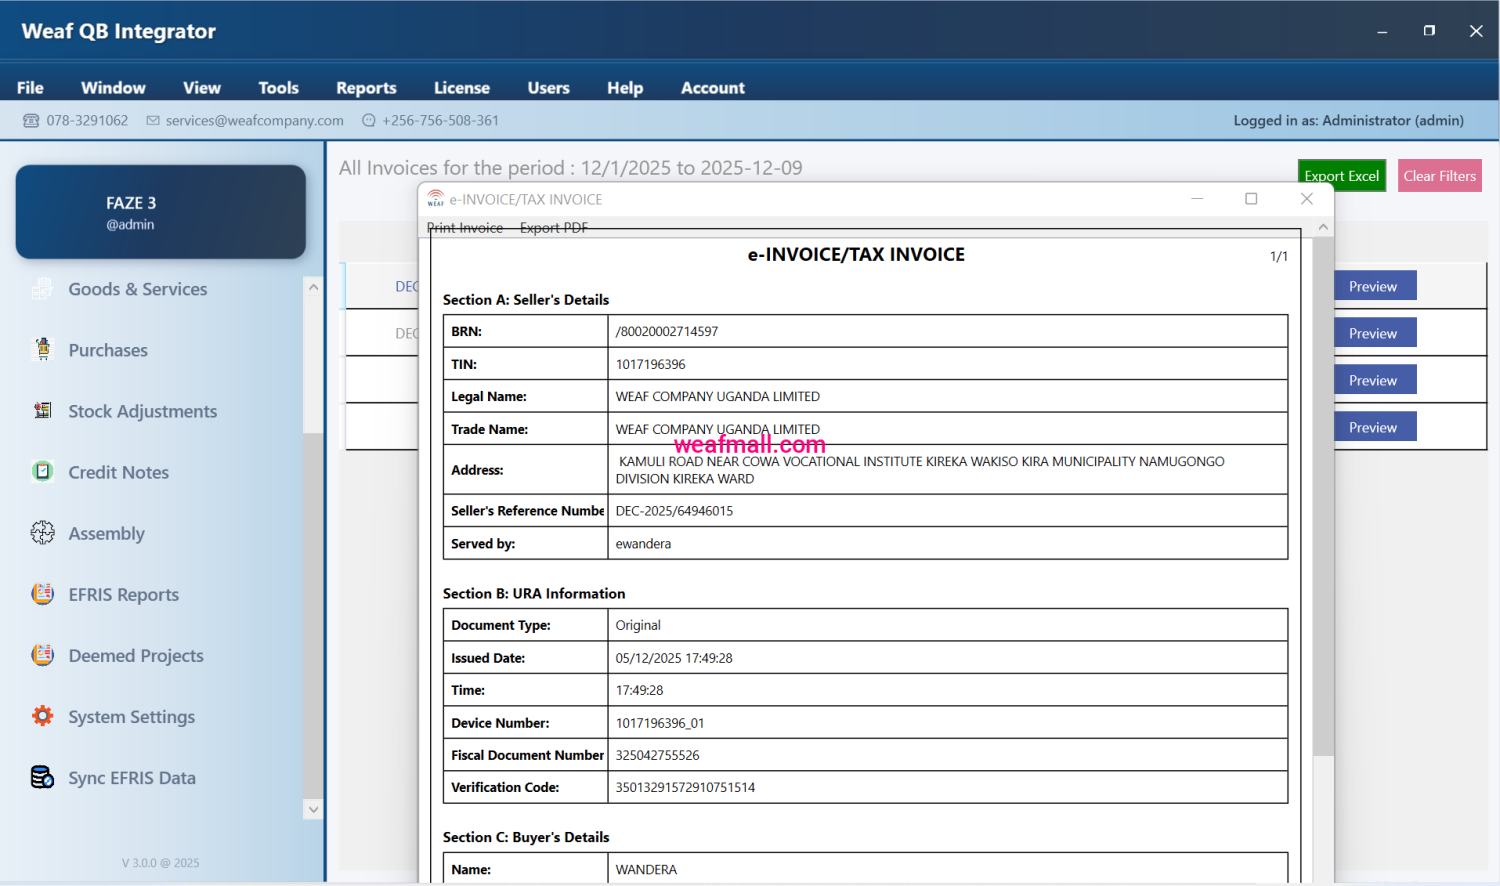Click the EFRIS Reports icon
Viewport: 1500px width, 886px height.
(x=42, y=594)
